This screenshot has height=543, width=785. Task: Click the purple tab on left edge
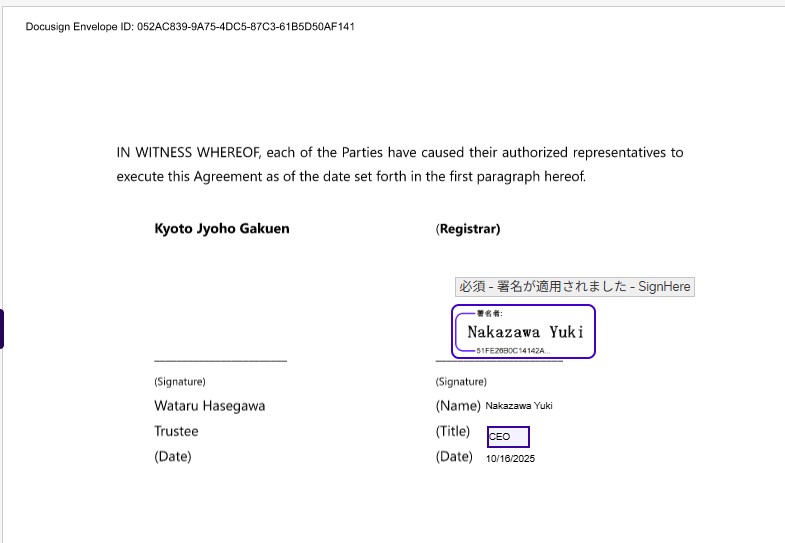tap(2, 329)
